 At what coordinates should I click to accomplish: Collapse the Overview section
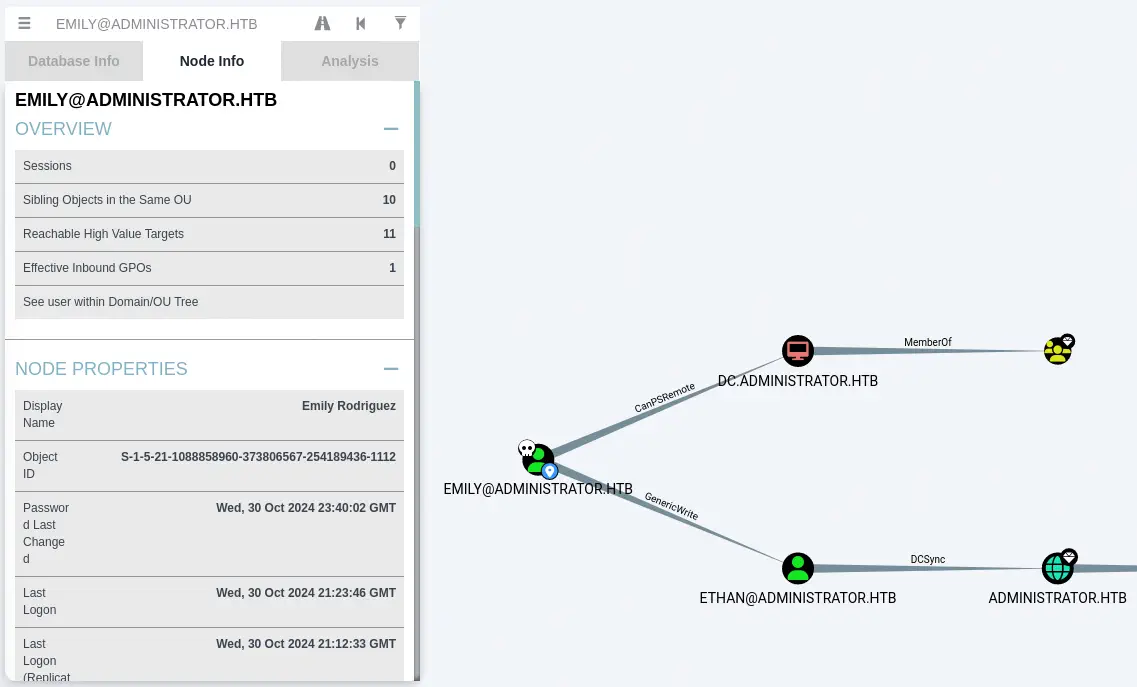[391, 129]
